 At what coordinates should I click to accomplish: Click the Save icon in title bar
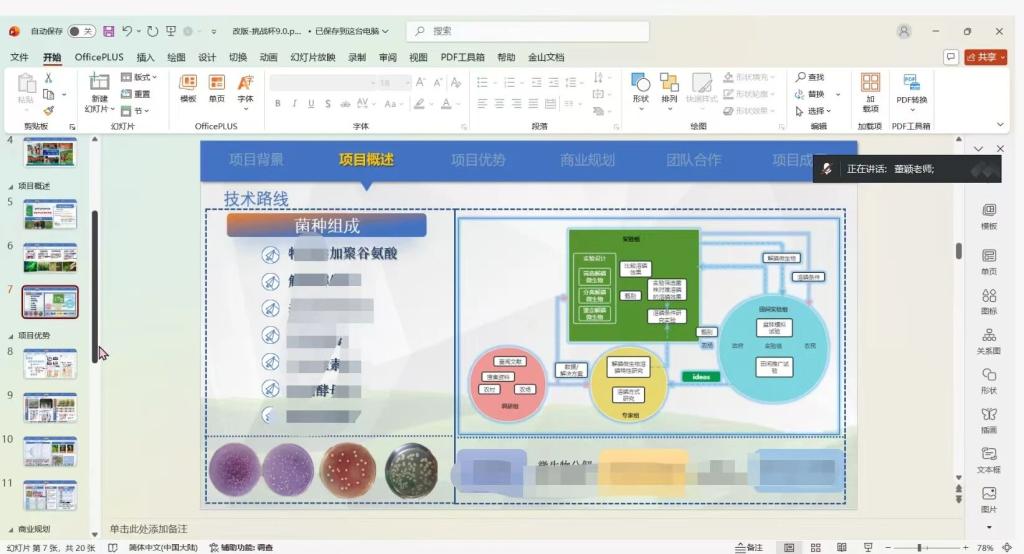click(108, 31)
